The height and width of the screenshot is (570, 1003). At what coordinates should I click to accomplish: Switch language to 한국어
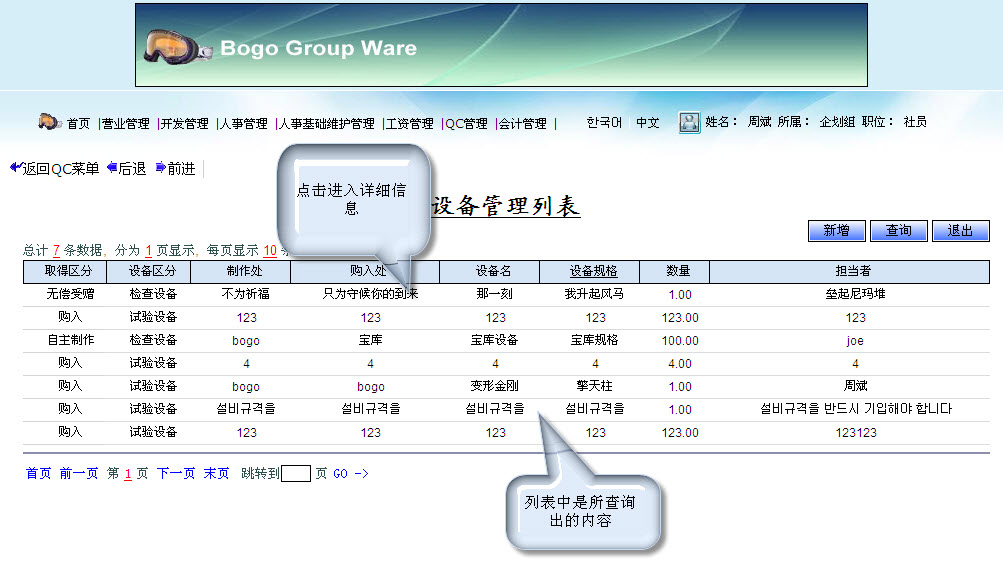604,122
